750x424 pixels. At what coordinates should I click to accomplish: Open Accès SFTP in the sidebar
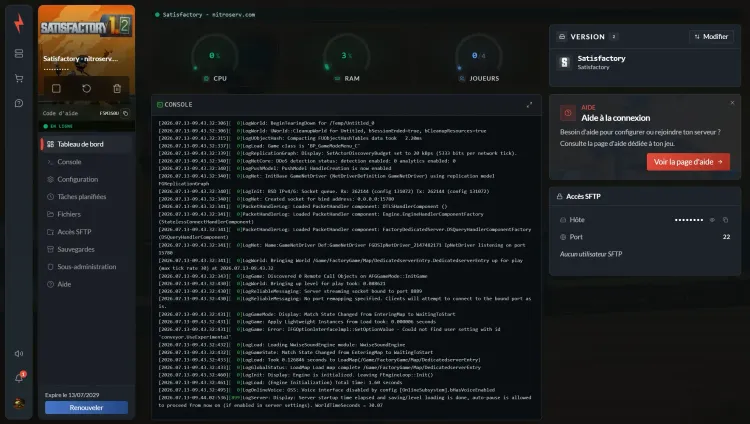86,232
